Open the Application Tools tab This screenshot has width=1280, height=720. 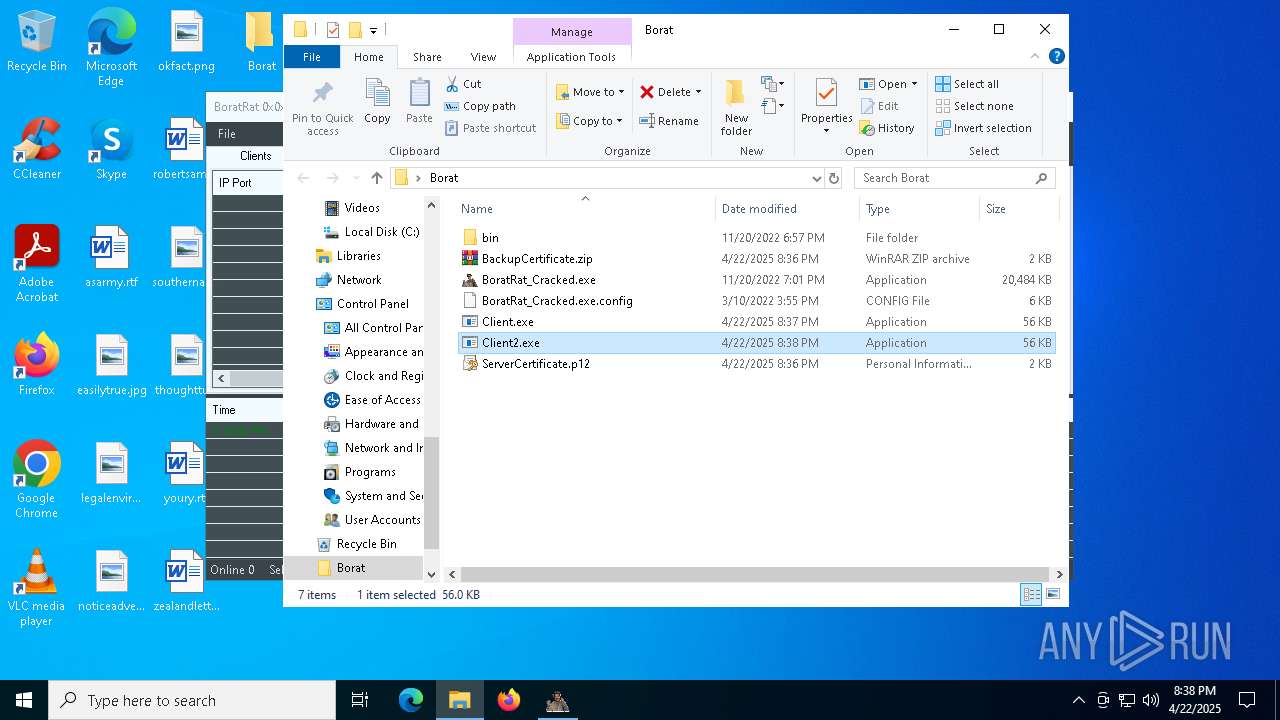point(571,57)
